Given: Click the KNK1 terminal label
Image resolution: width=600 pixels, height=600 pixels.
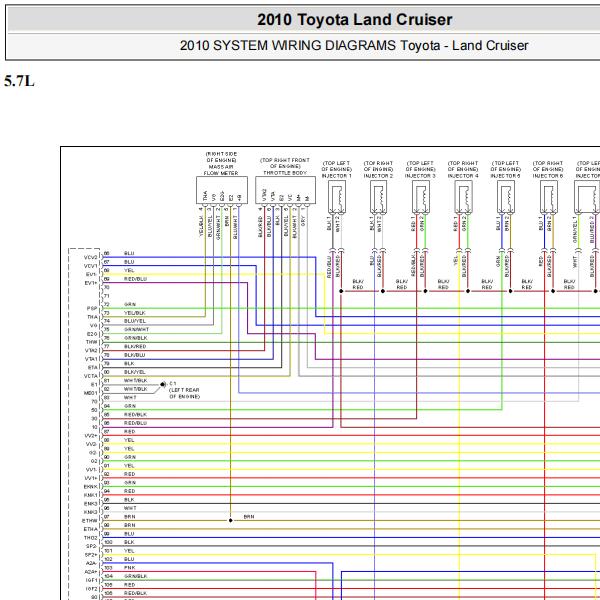Looking at the screenshot, I should pos(91,496).
